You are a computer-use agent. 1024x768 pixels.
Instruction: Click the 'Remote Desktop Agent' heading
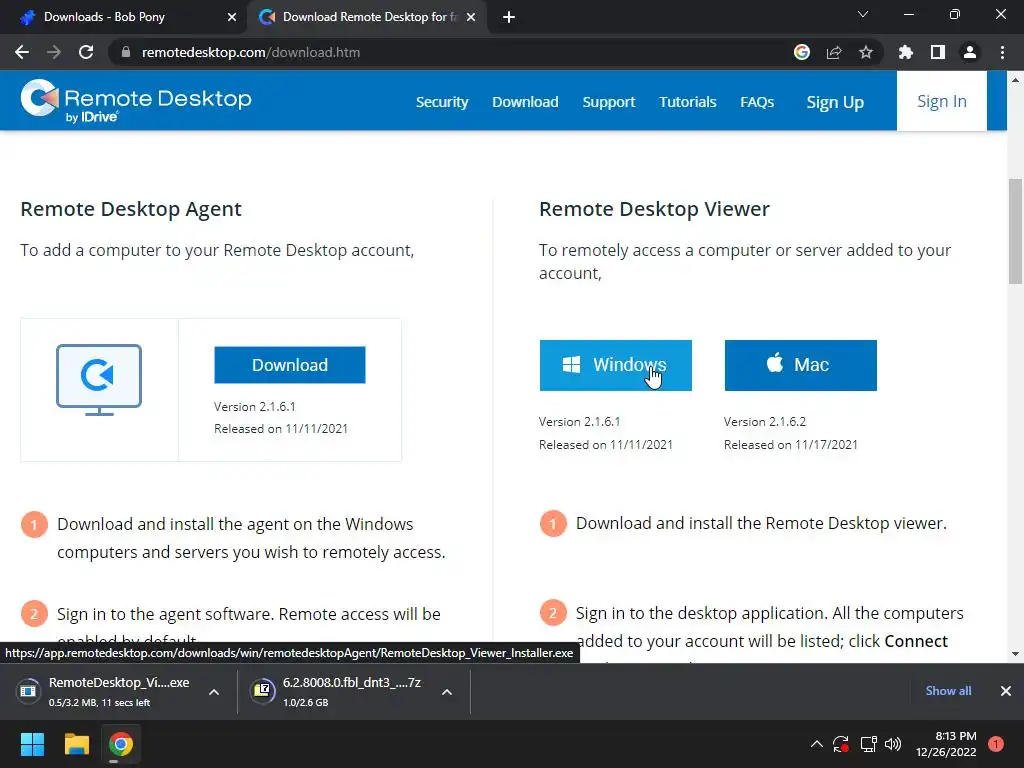[x=131, y=209]
